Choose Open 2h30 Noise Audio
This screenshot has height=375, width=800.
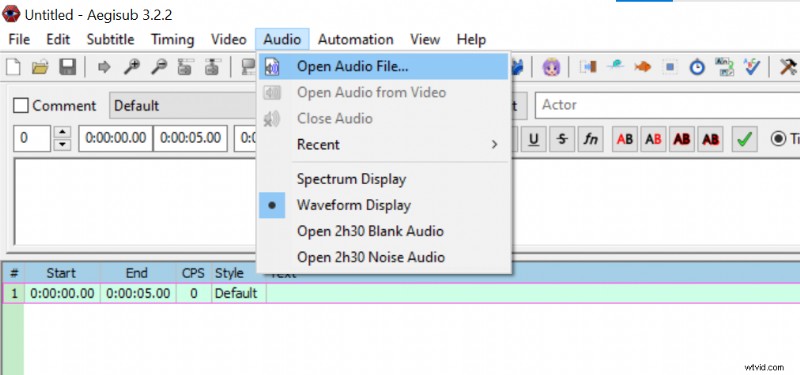(x=384, y=257)
